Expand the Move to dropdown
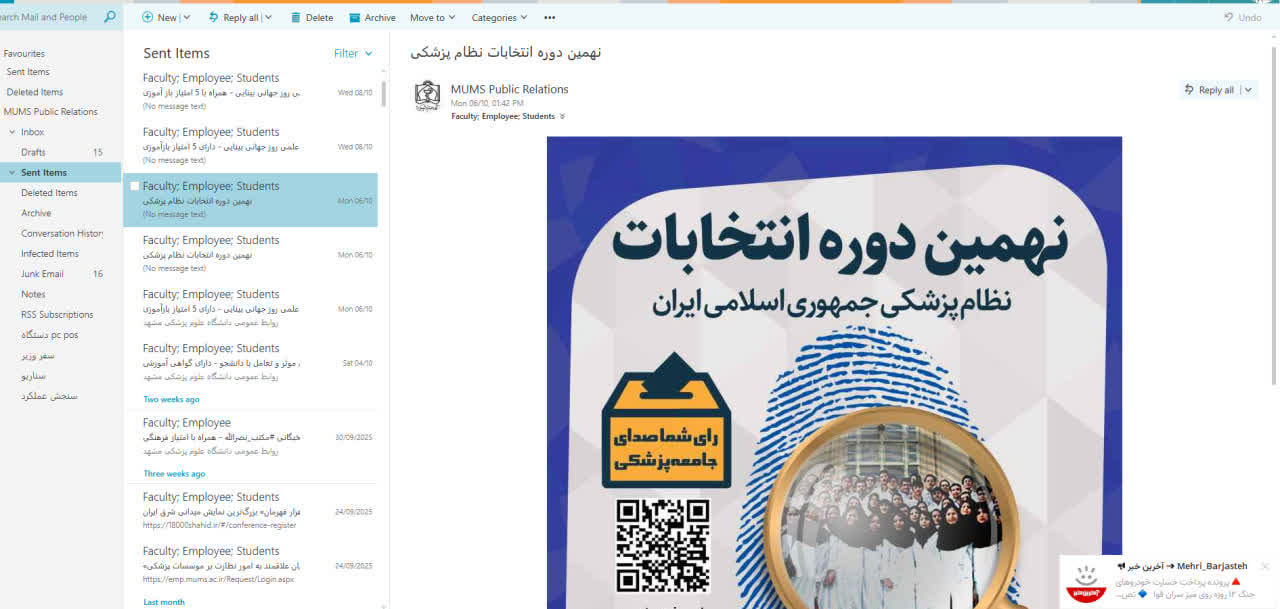Image resolution: width=1280 pixels, height=609 pixels. tap(432, 18)
